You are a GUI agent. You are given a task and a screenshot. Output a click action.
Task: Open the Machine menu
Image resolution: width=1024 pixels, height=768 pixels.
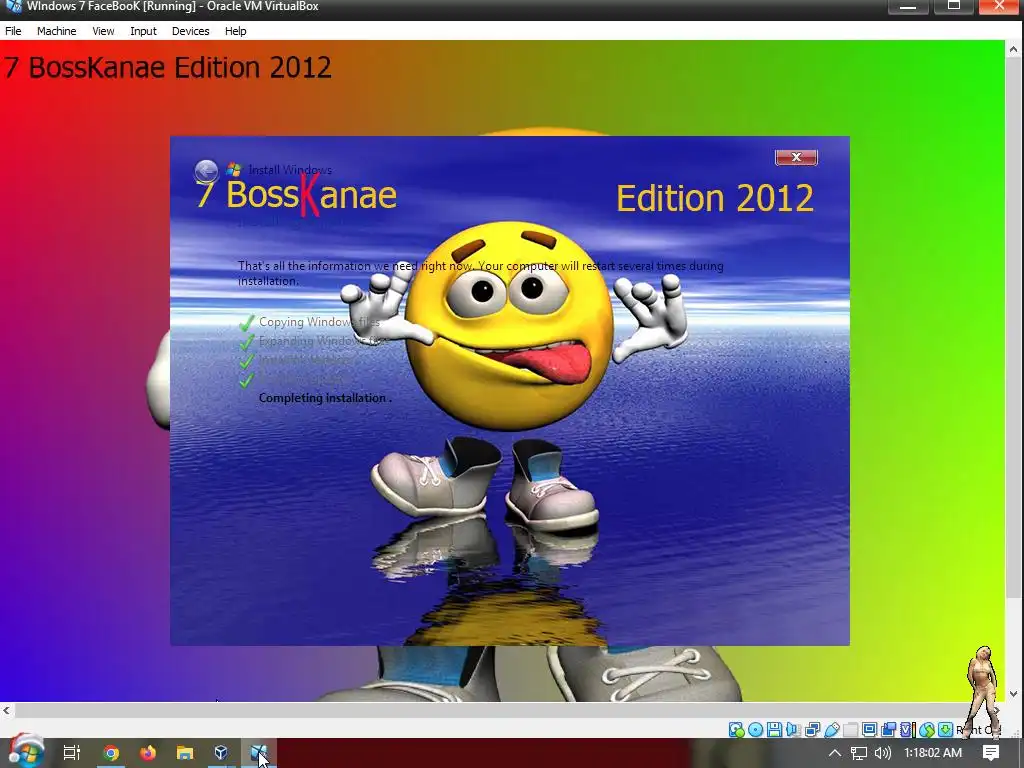tap(56, 31)
